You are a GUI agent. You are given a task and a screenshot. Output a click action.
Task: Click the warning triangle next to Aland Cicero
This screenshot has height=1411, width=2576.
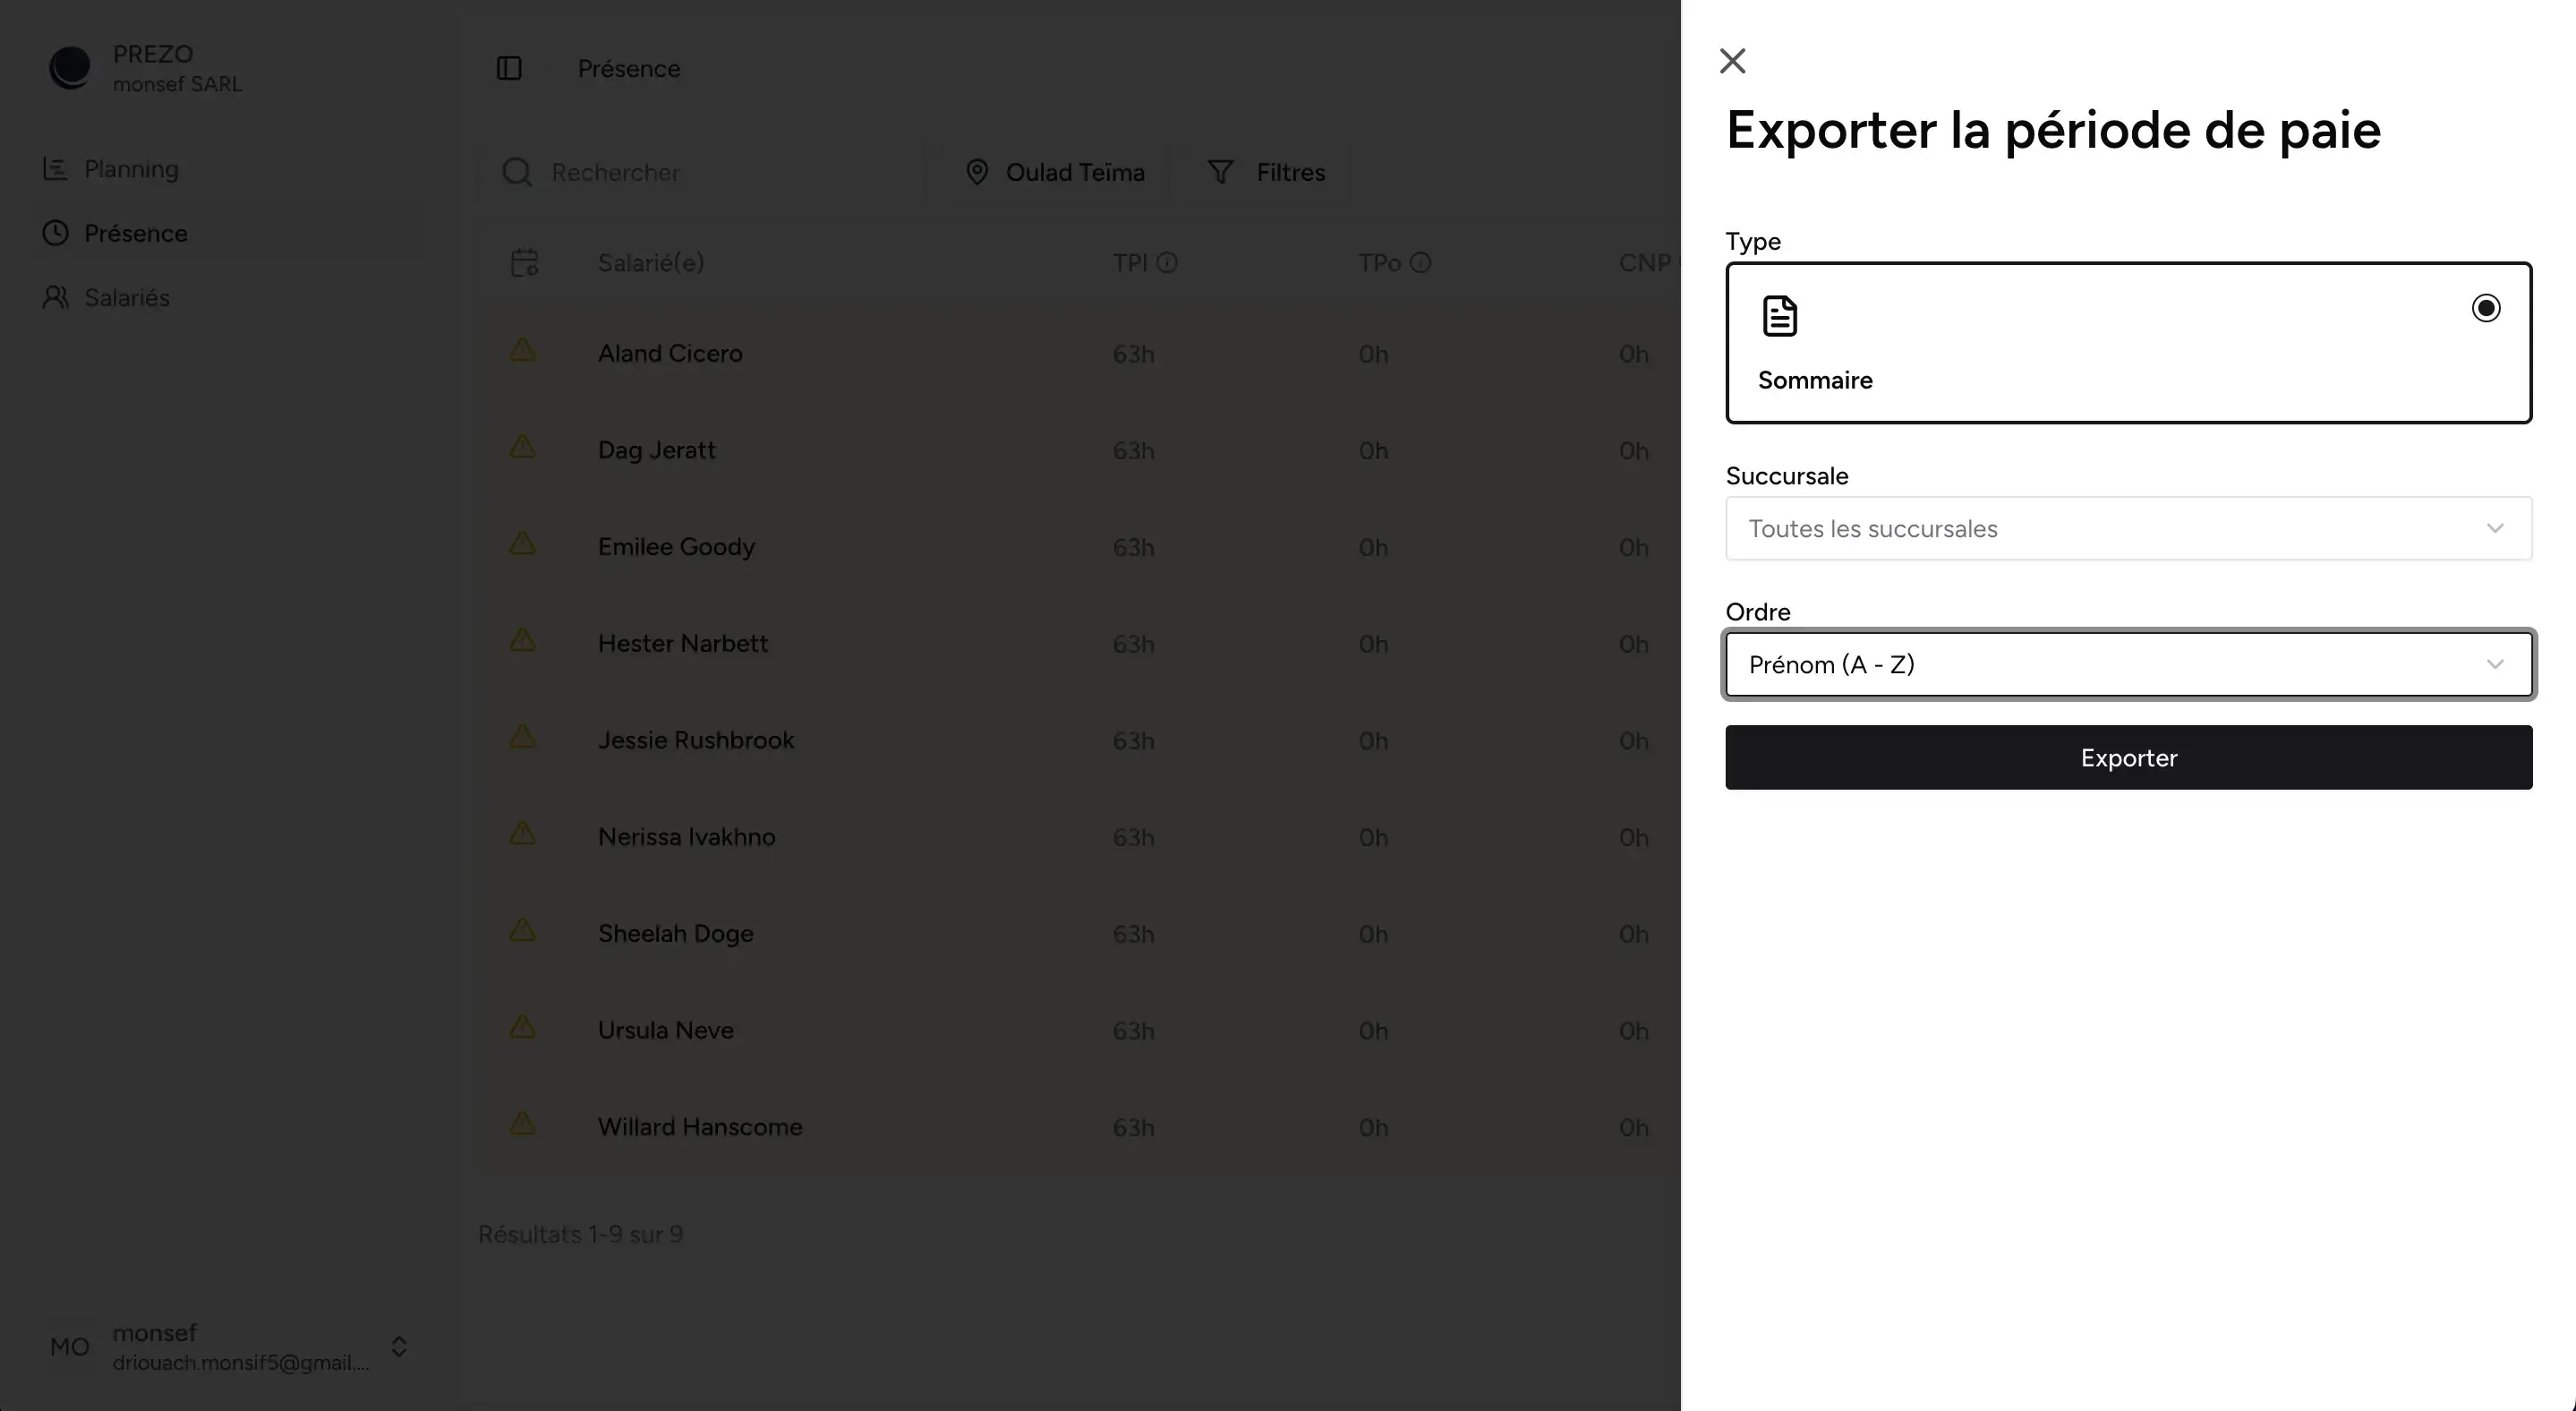pyautogui.click(x=523, y=350)
